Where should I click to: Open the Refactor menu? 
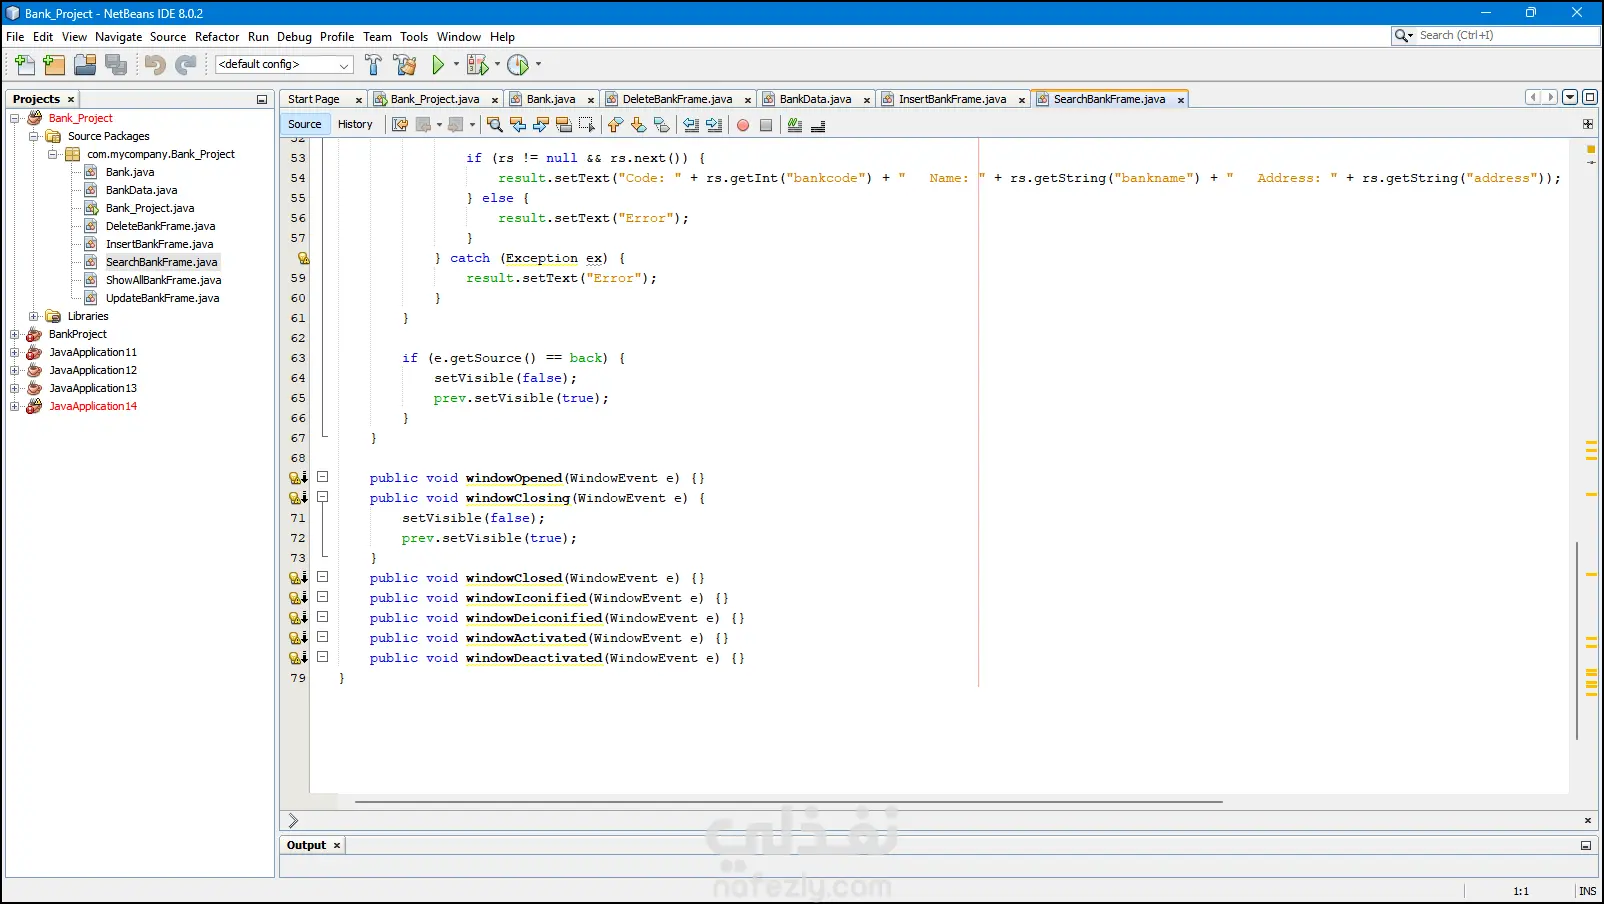[x=217, y=37]
